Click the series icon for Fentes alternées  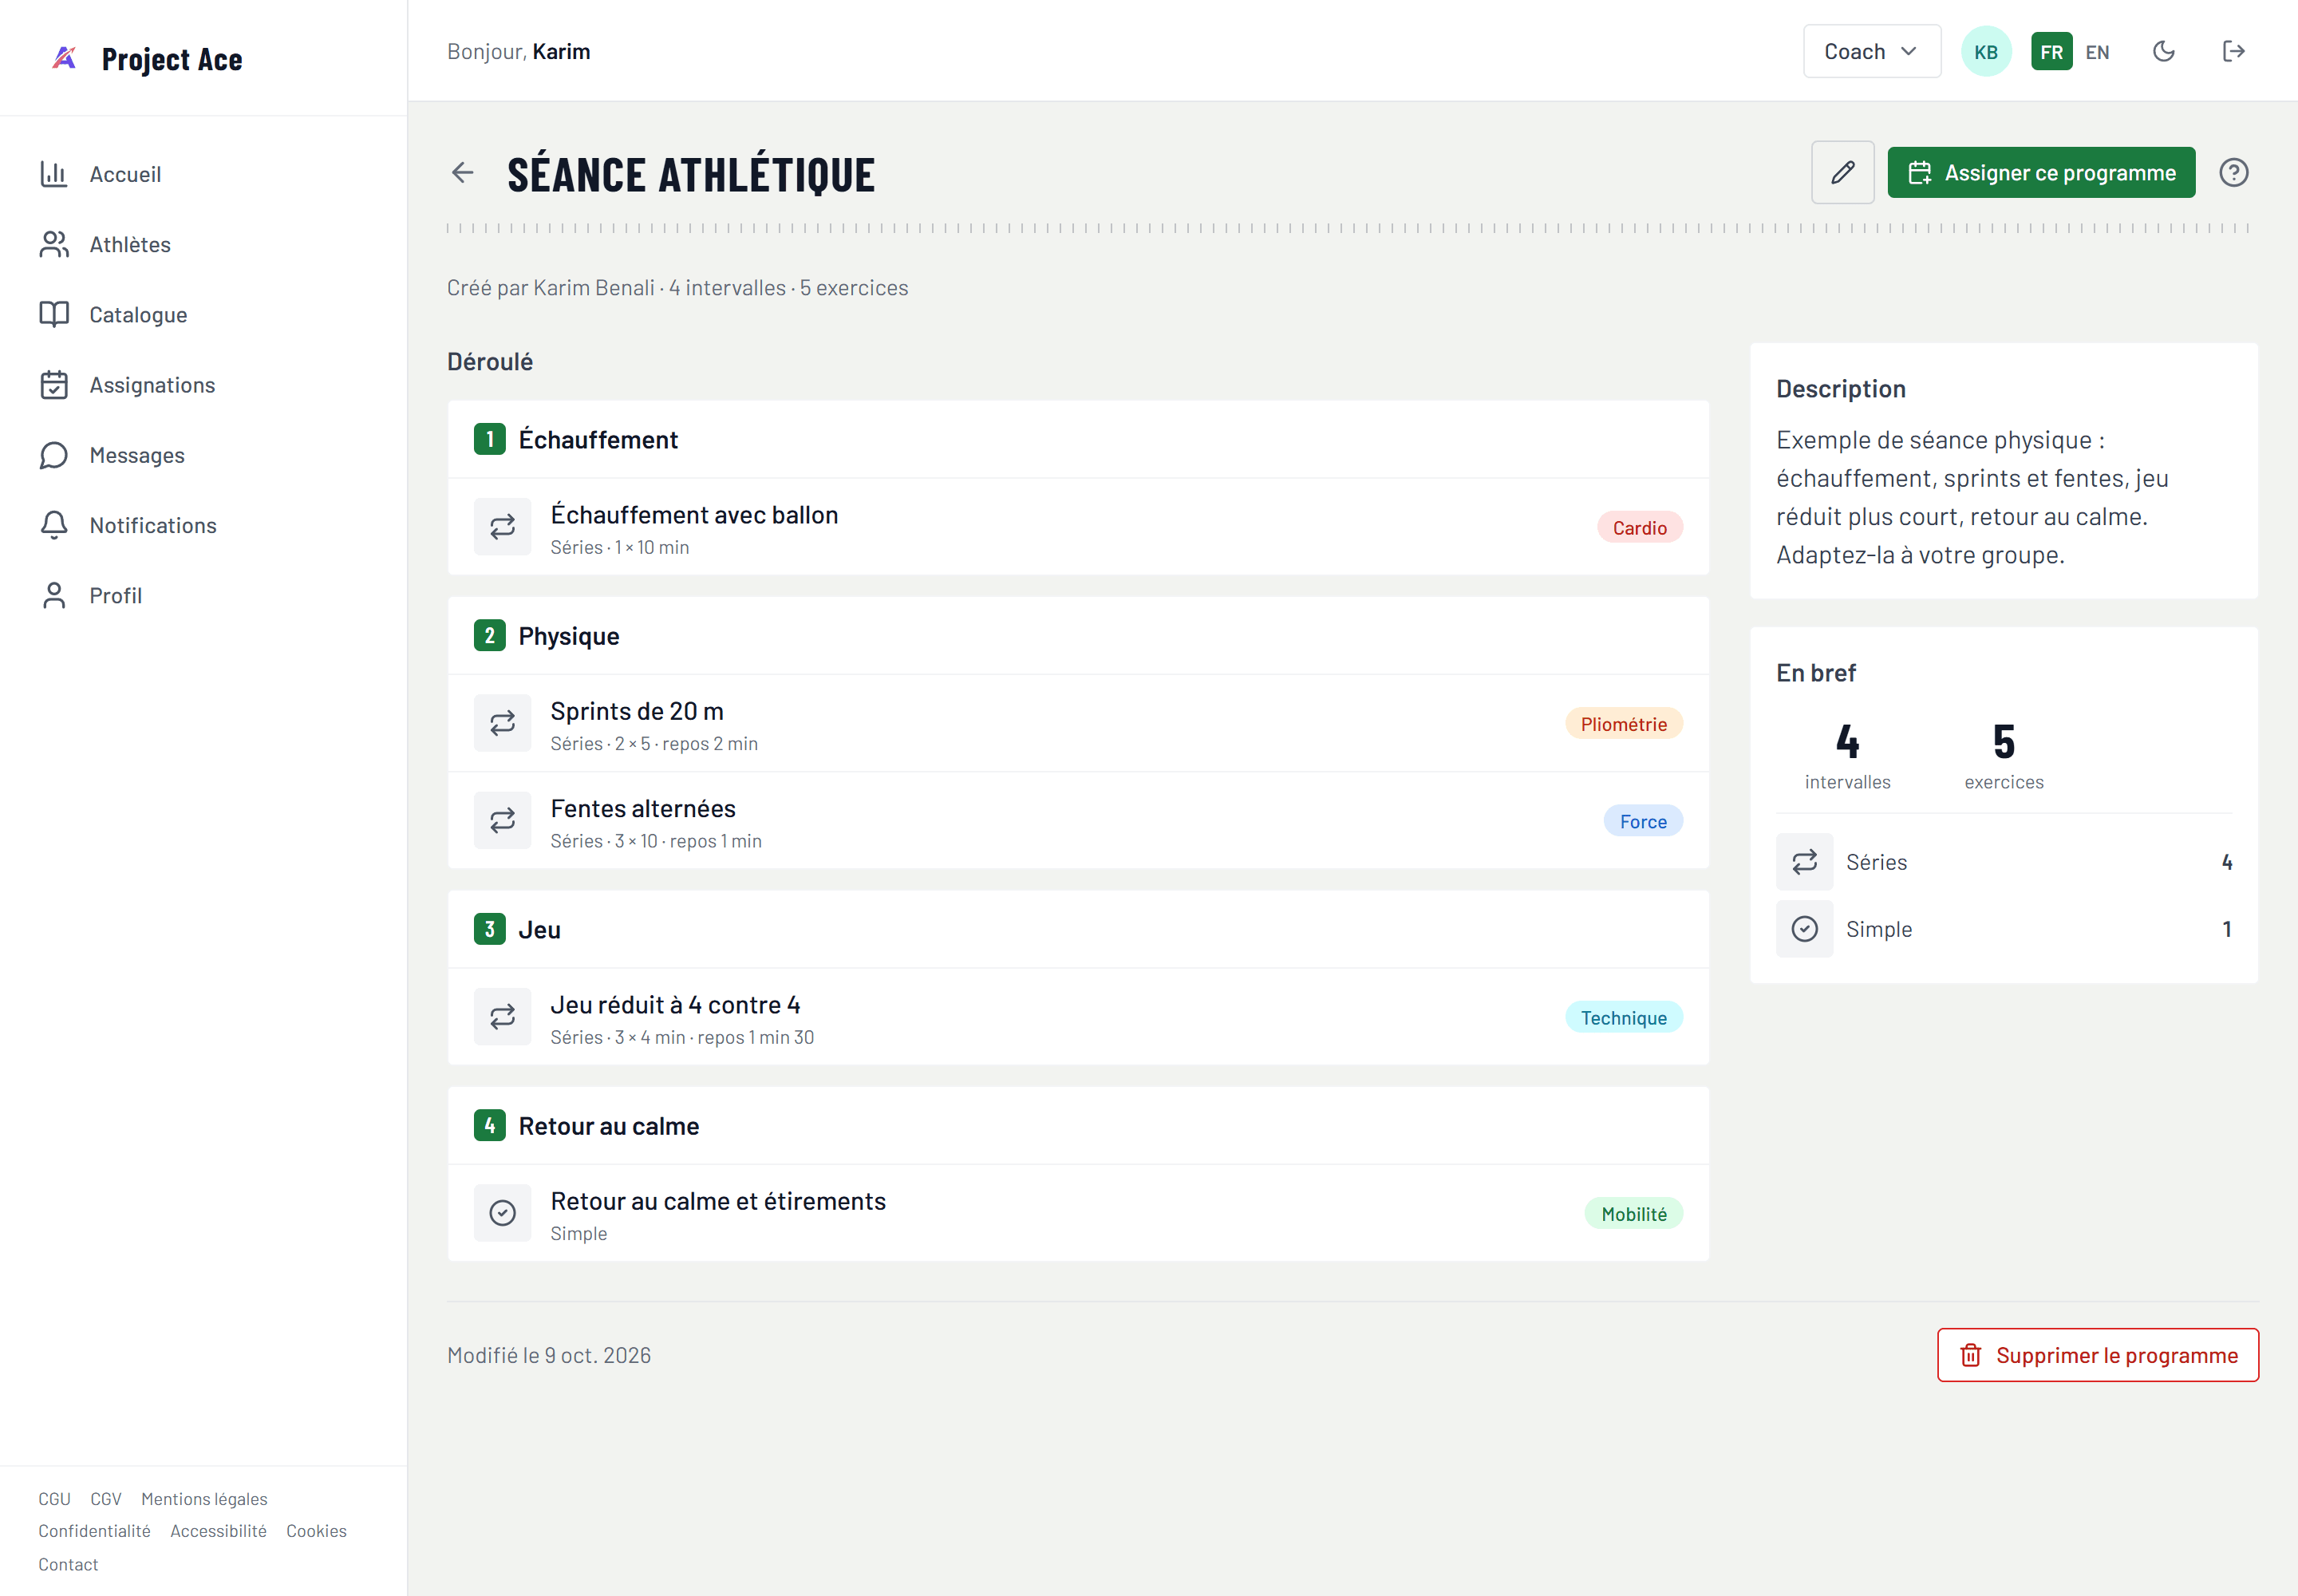tap(502, 821)
